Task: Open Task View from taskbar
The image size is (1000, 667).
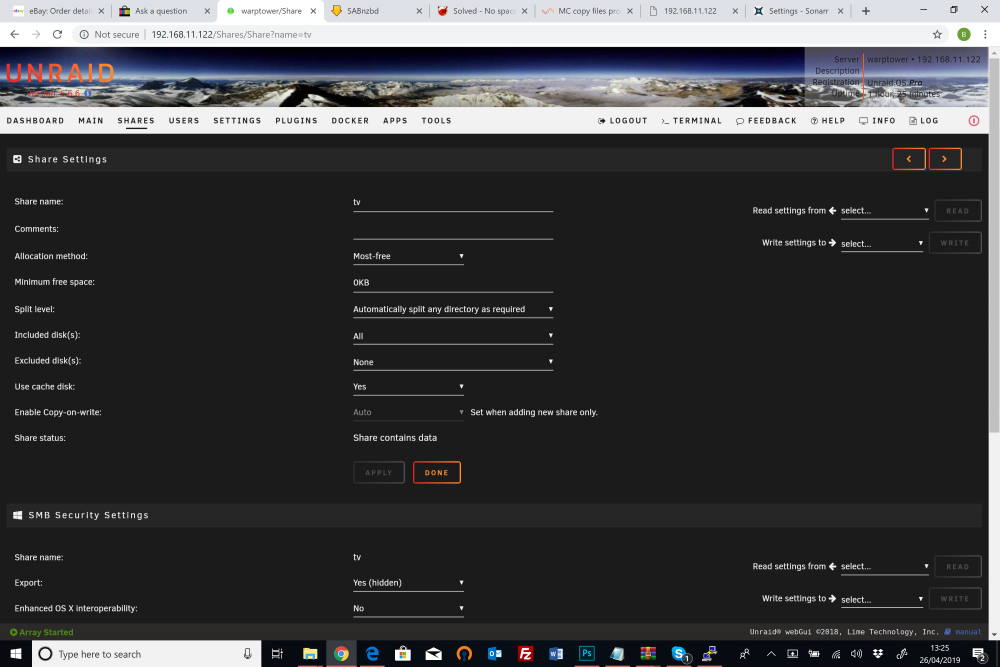Action: click(x=277, y=654)
